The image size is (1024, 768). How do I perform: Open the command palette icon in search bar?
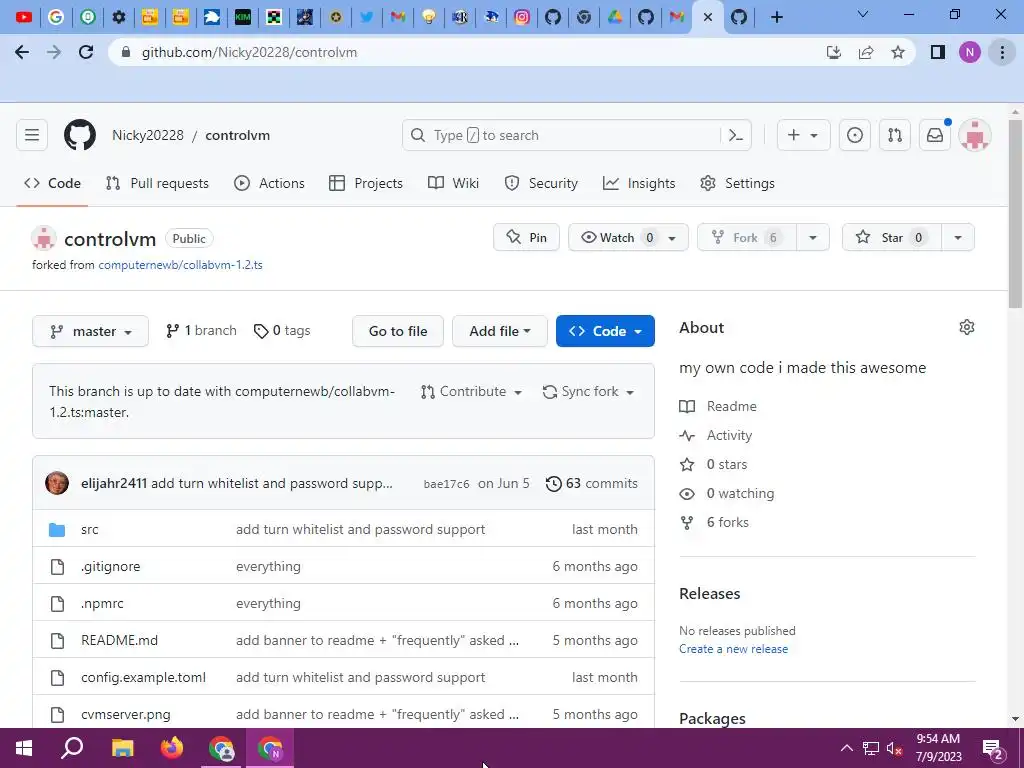coord(736,135)
